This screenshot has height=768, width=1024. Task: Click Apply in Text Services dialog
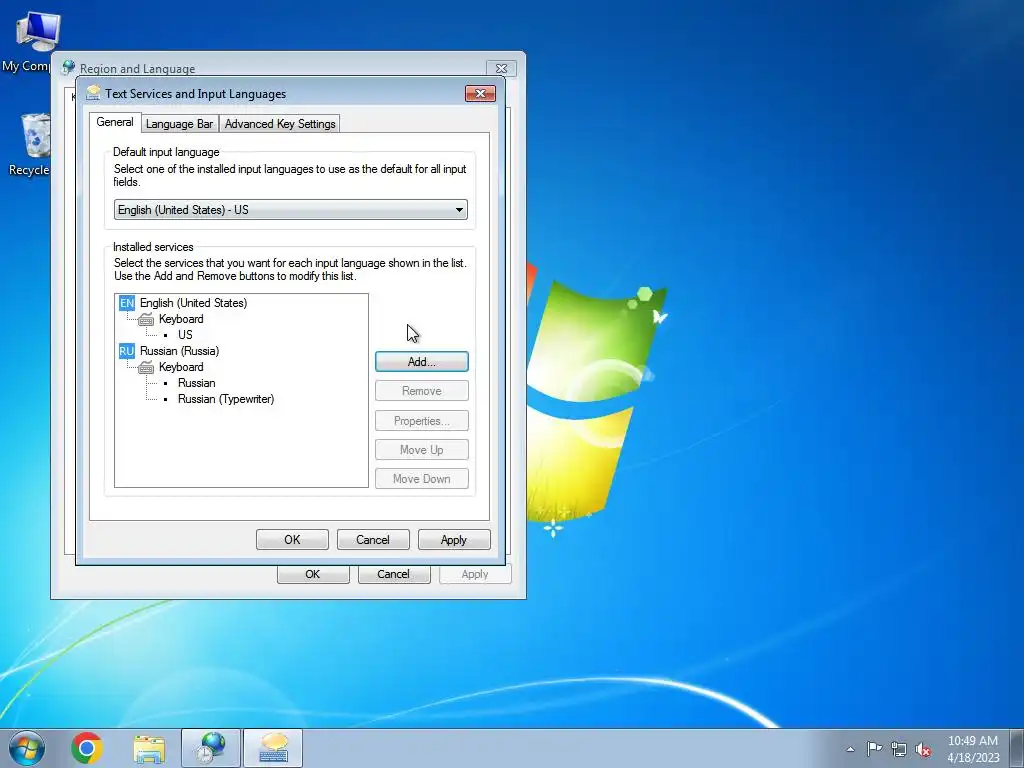[x=454, y=540]
